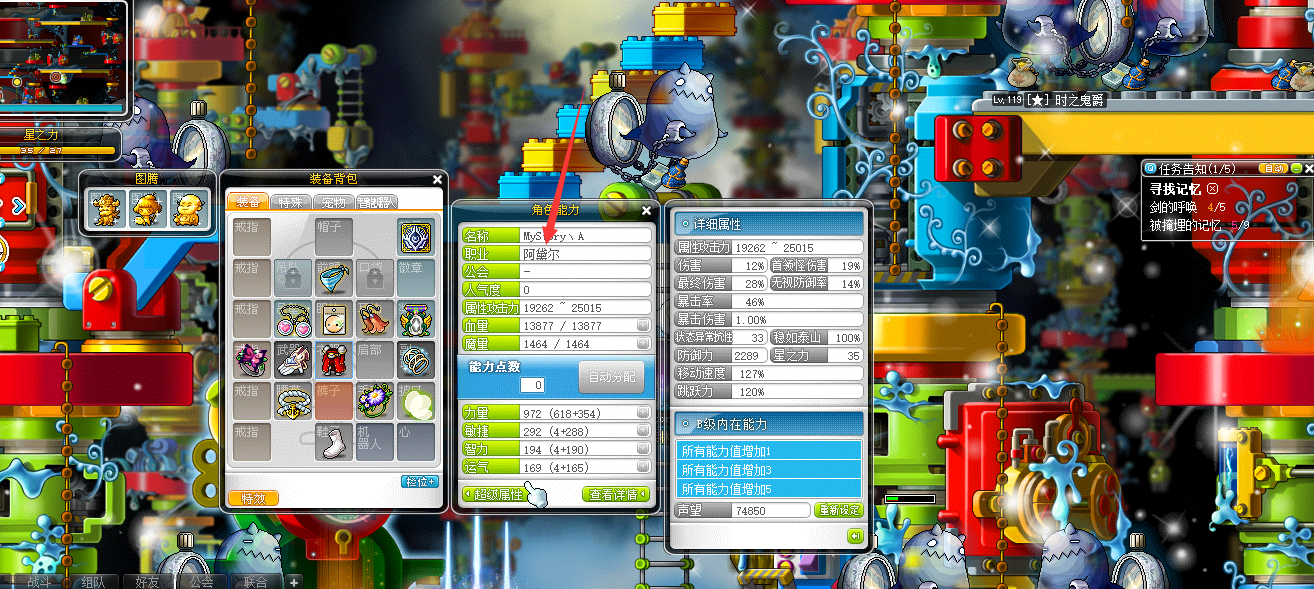The height and width of the screenshot is (589, 1314).
Task: Click the red robe outfit item
Action: coord(334,360)
